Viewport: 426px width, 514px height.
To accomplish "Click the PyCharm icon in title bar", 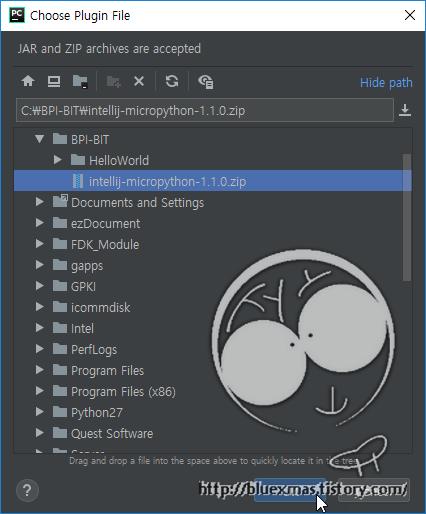I will [17, 15].
